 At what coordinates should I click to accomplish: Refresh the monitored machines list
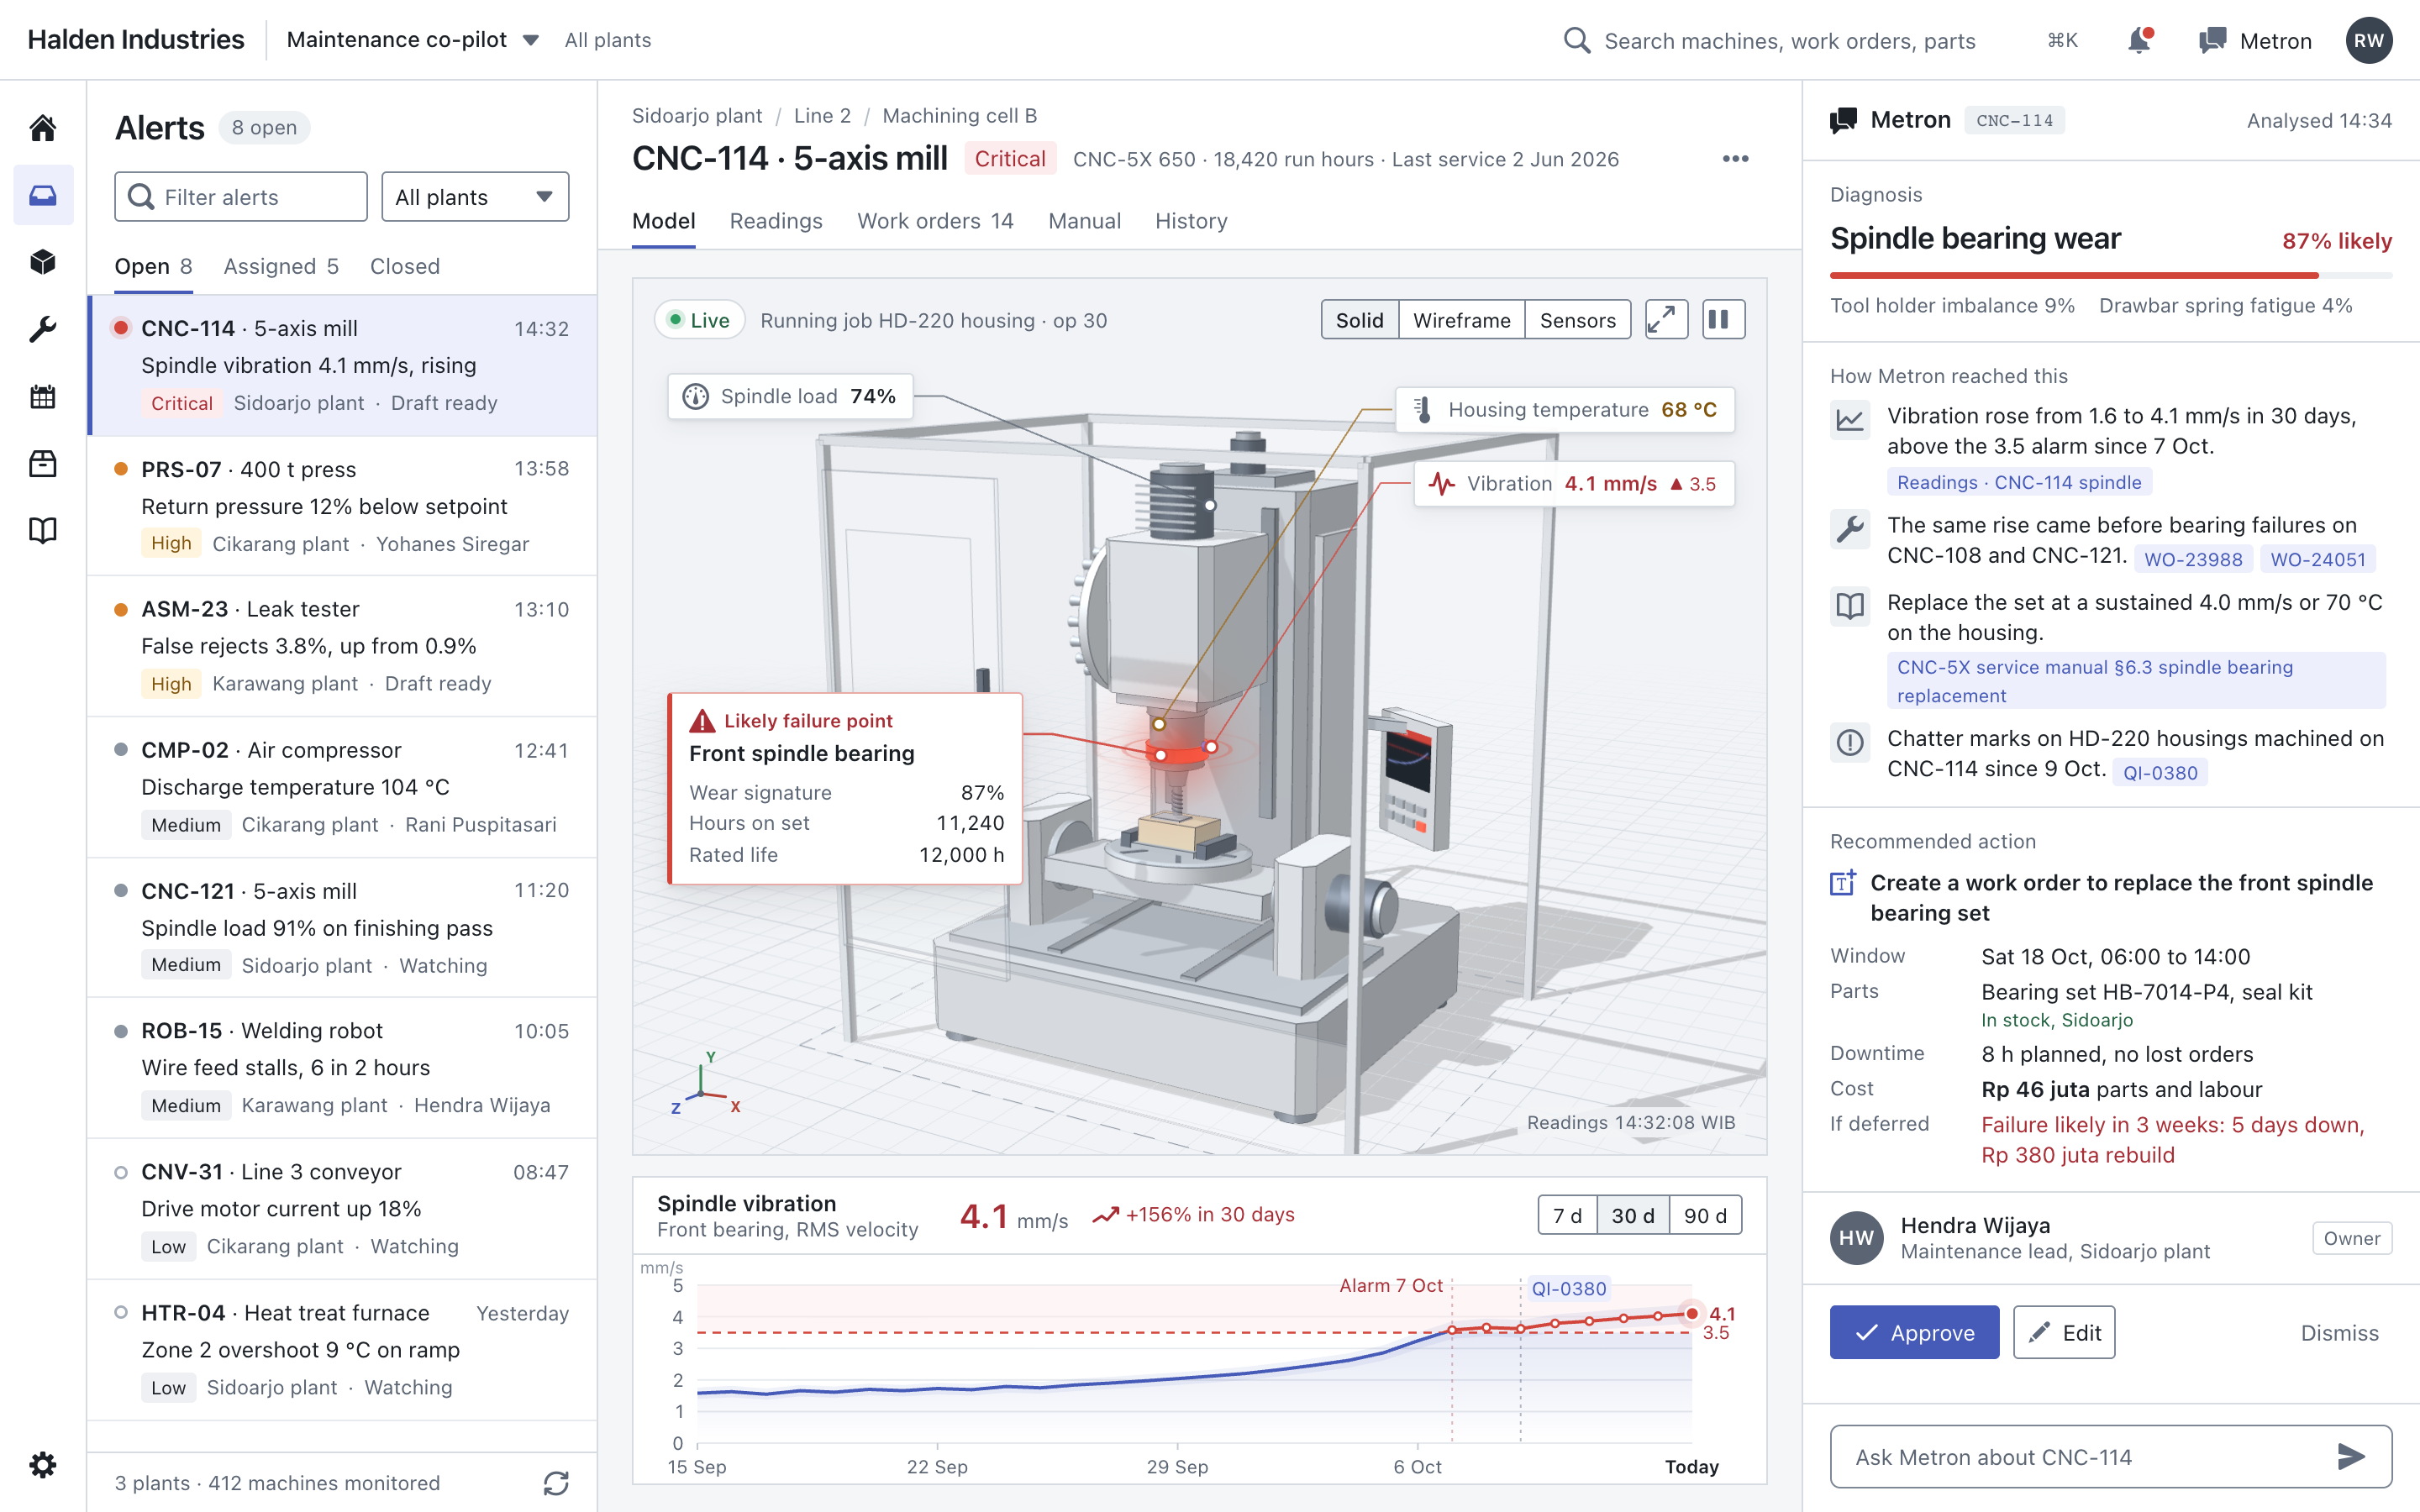coord(556,1483)
